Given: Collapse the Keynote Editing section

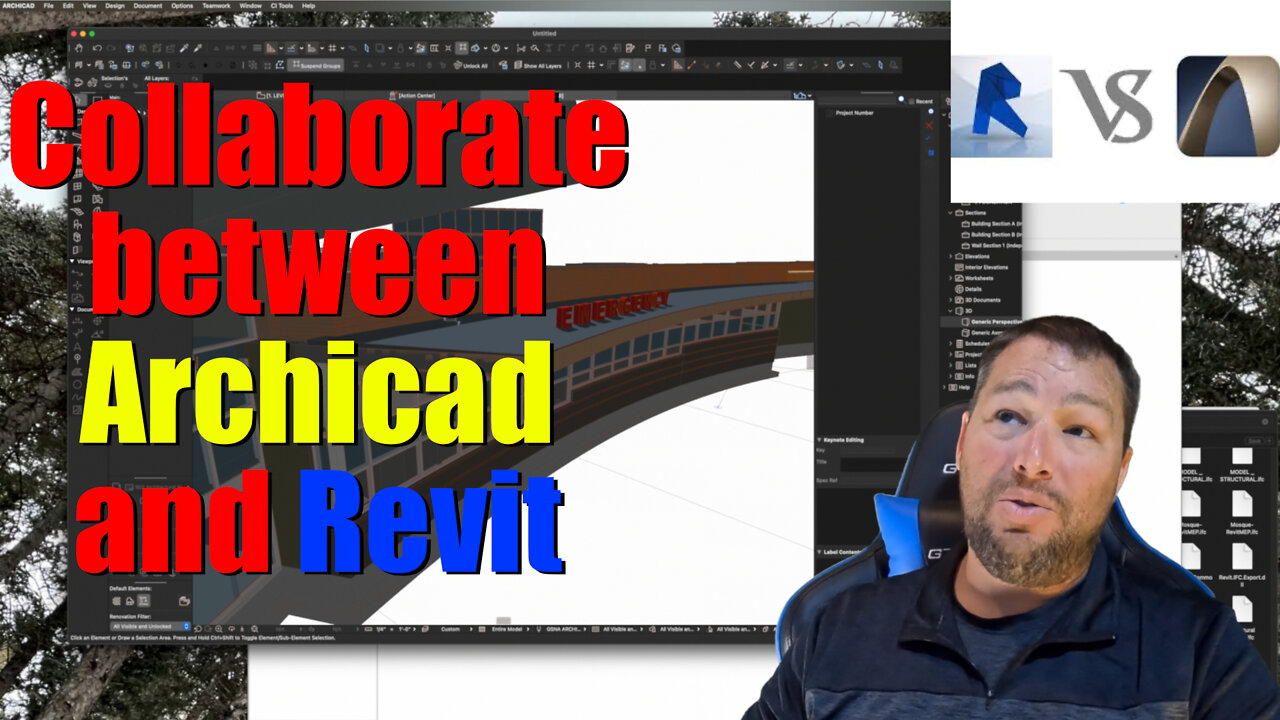Looking at the screenshot, I should (x=819, y=440).
